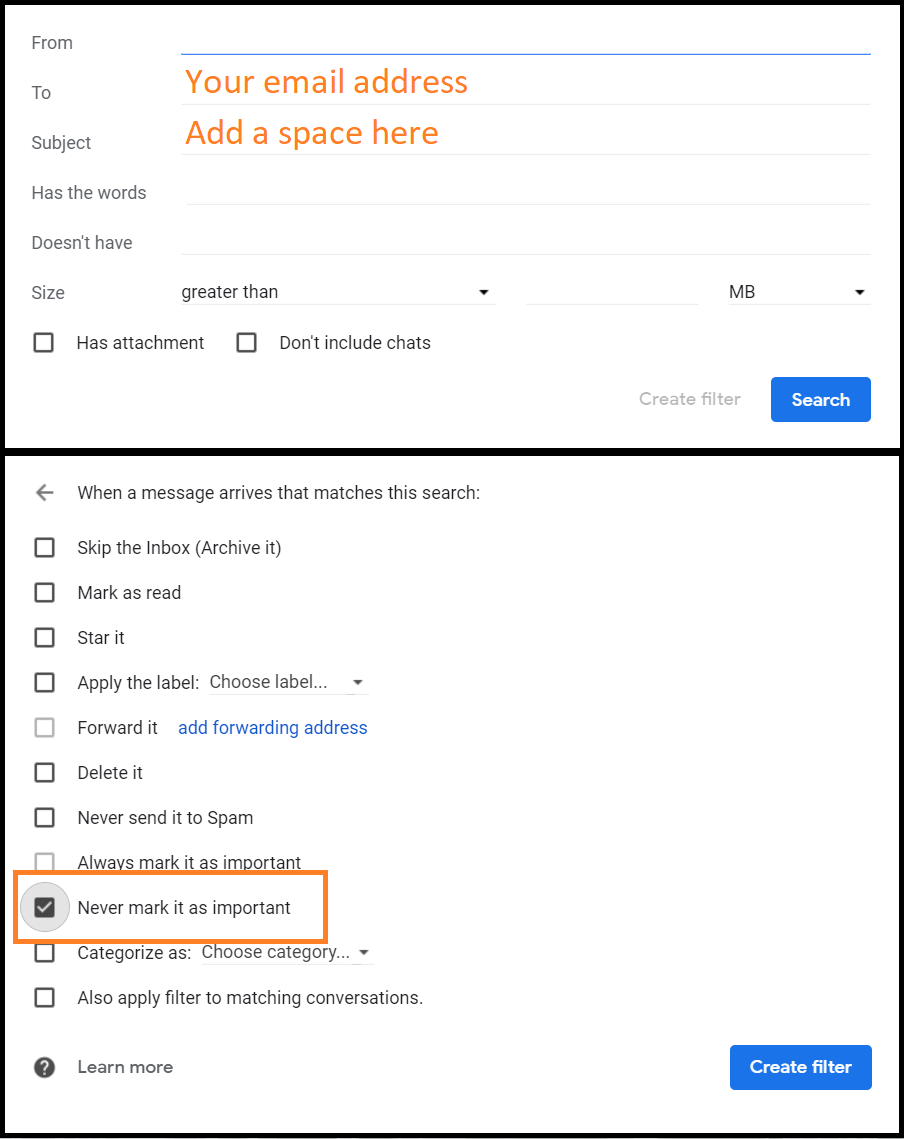Open the Choose label dropdown
The width and height of the screenshot is (904, 1139).
(x=286, y=683)
